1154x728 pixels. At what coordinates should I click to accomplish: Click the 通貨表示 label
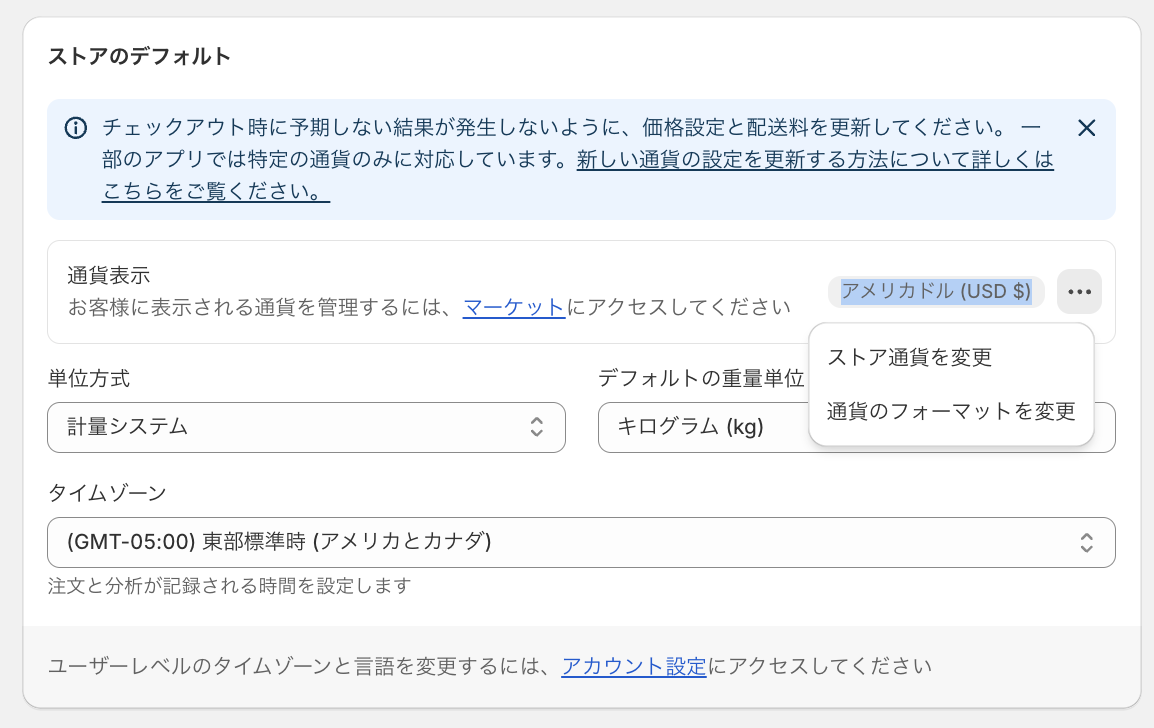pyautogui.click(x=109, y=275)
